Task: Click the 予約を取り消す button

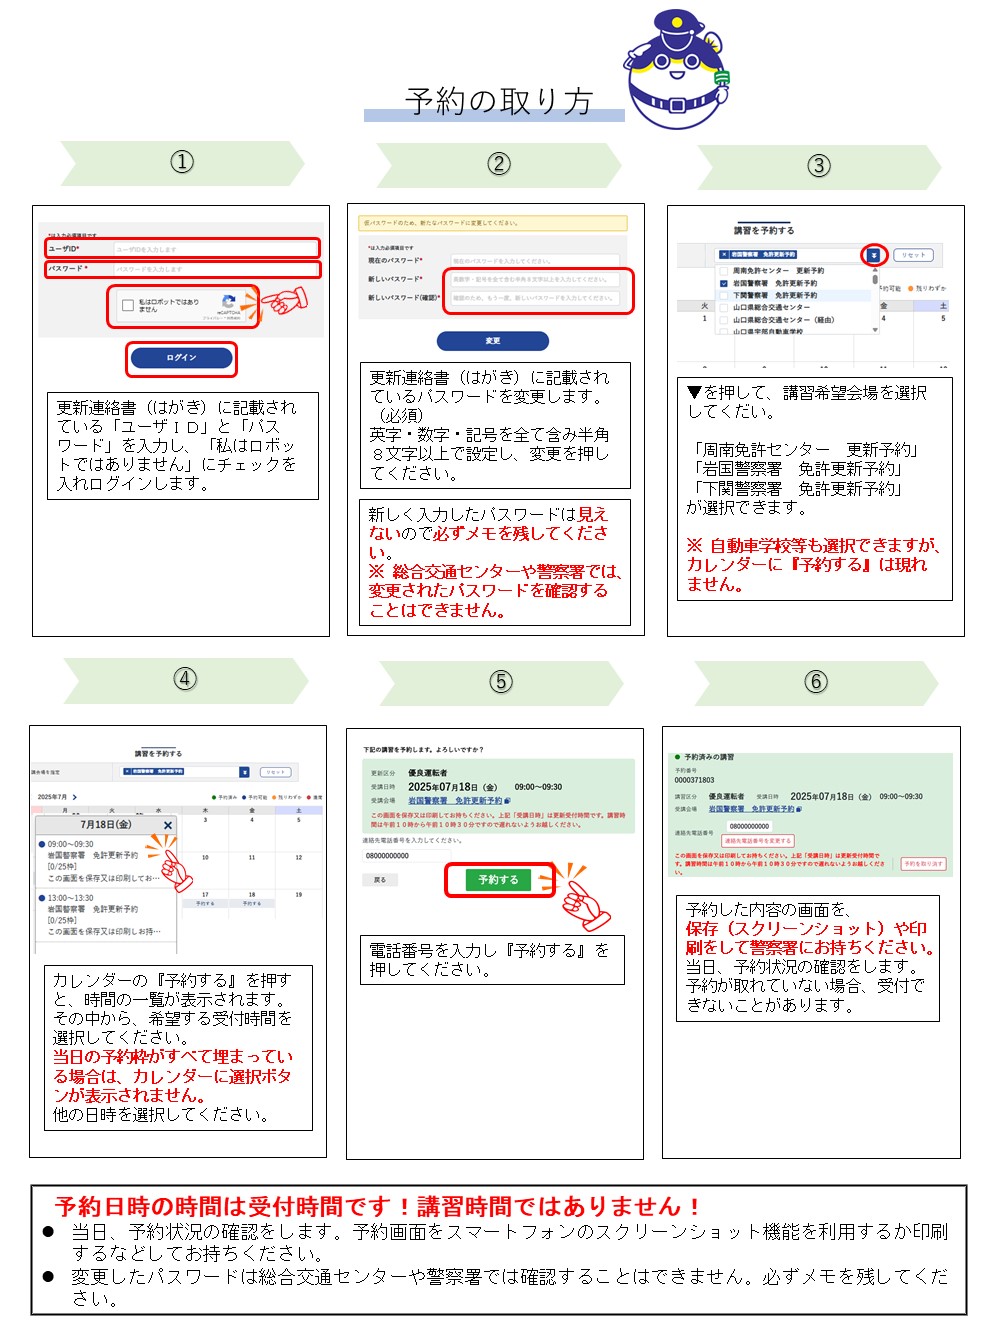Action: [922, 863]
